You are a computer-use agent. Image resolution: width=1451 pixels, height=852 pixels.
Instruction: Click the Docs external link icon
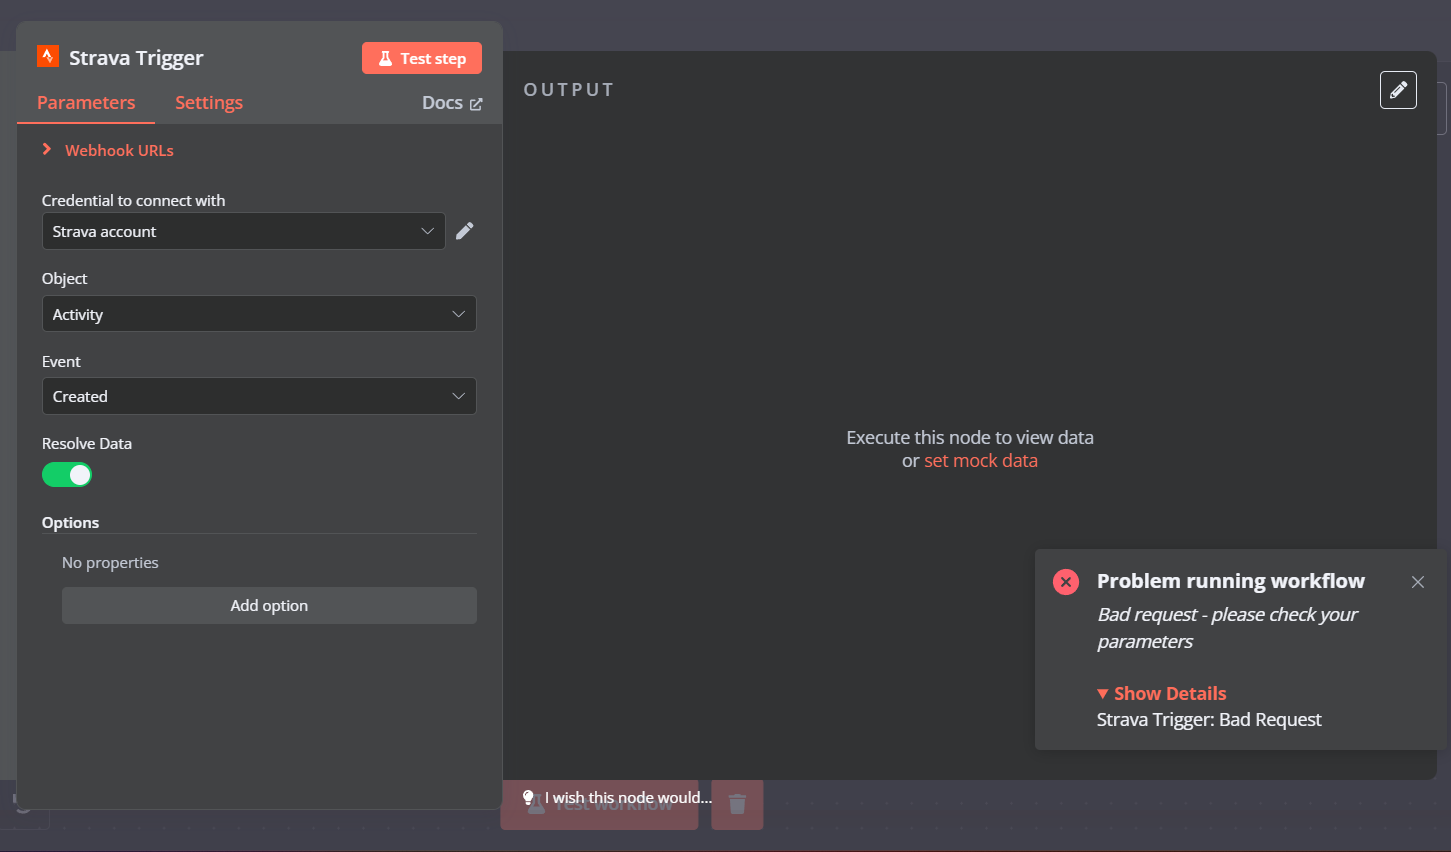[476, 102]
